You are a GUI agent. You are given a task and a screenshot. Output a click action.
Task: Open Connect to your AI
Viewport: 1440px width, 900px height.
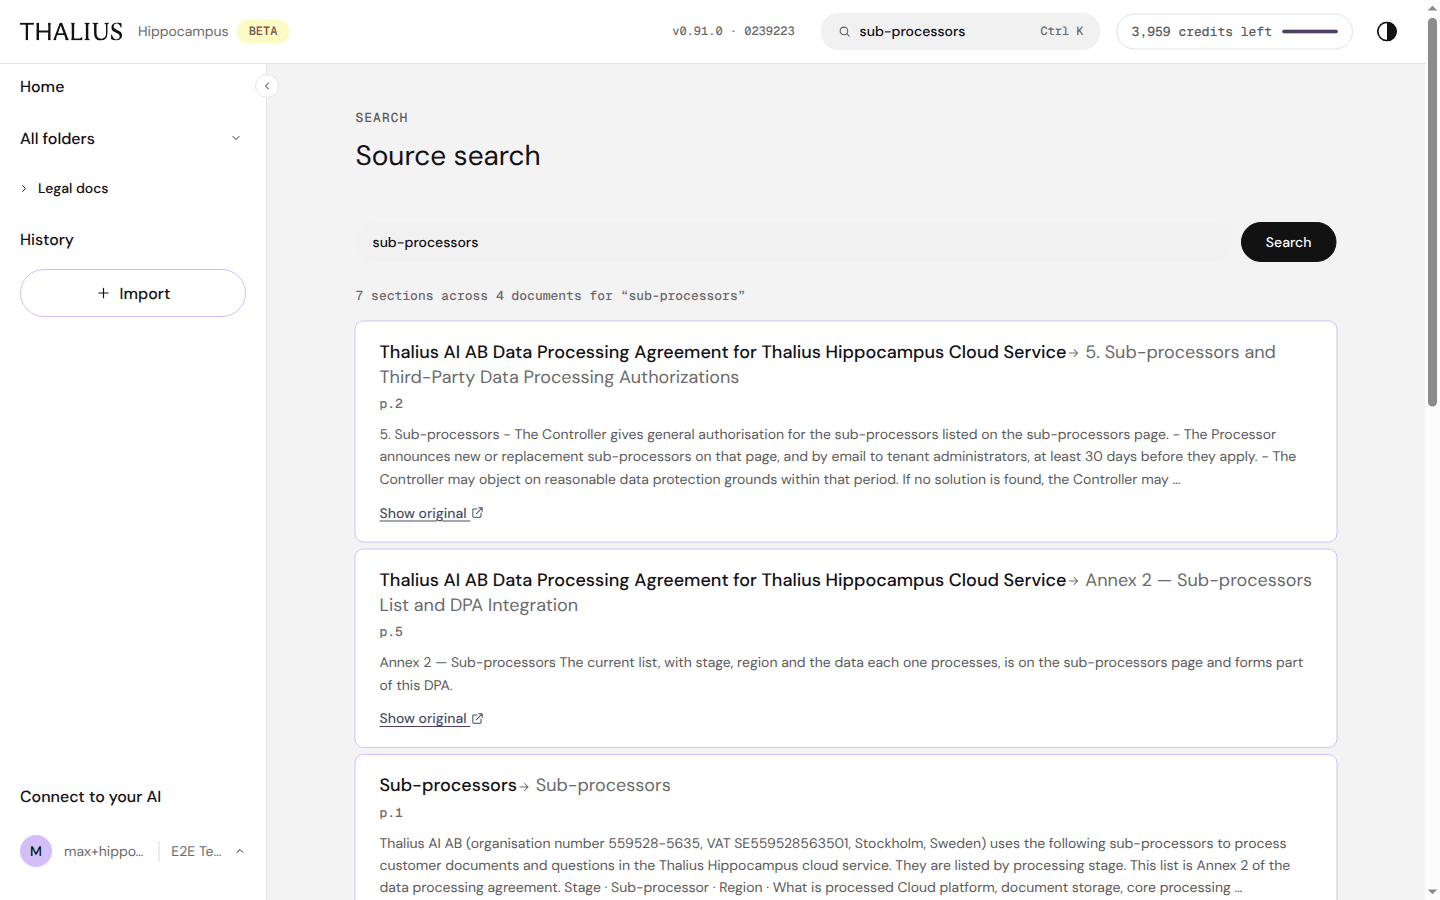pyautogui.click(x=90, y=797)
